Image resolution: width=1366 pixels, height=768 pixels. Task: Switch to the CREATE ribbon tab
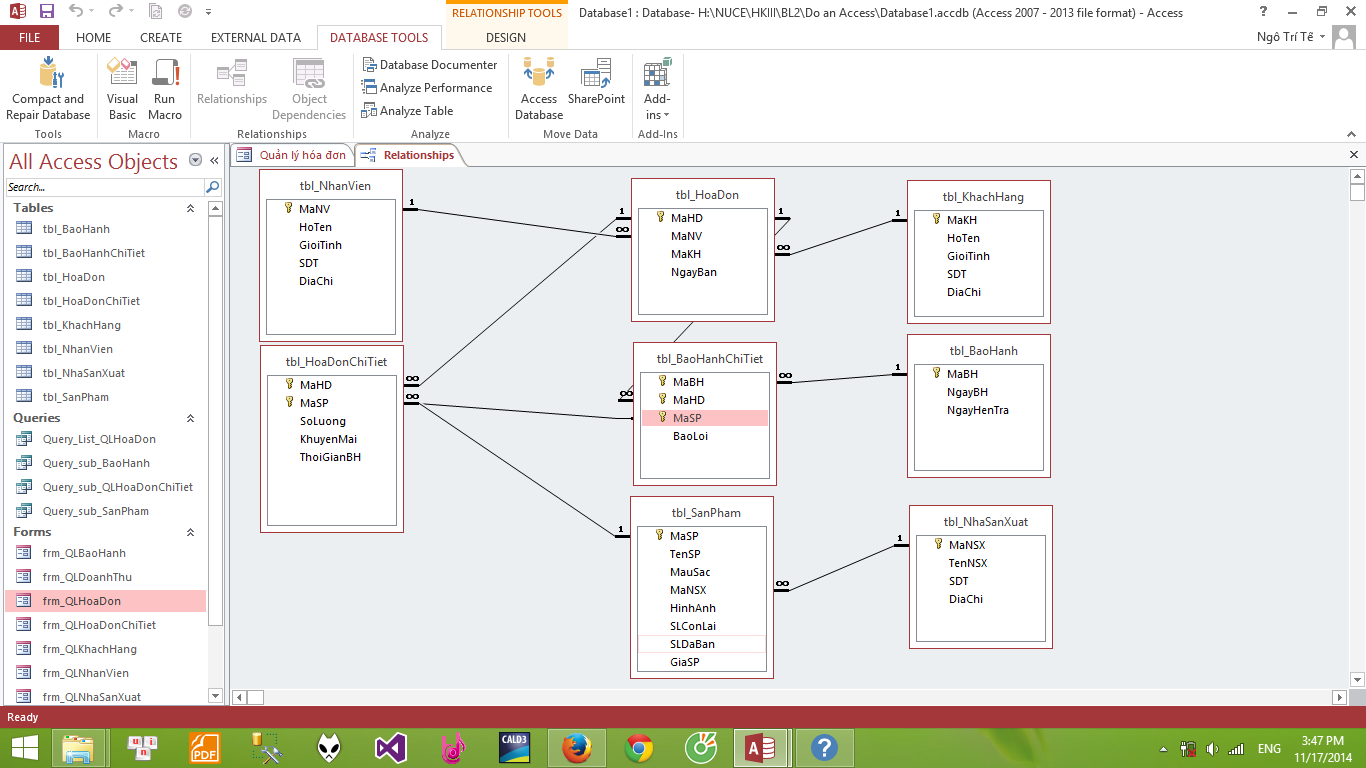point(161,38)
